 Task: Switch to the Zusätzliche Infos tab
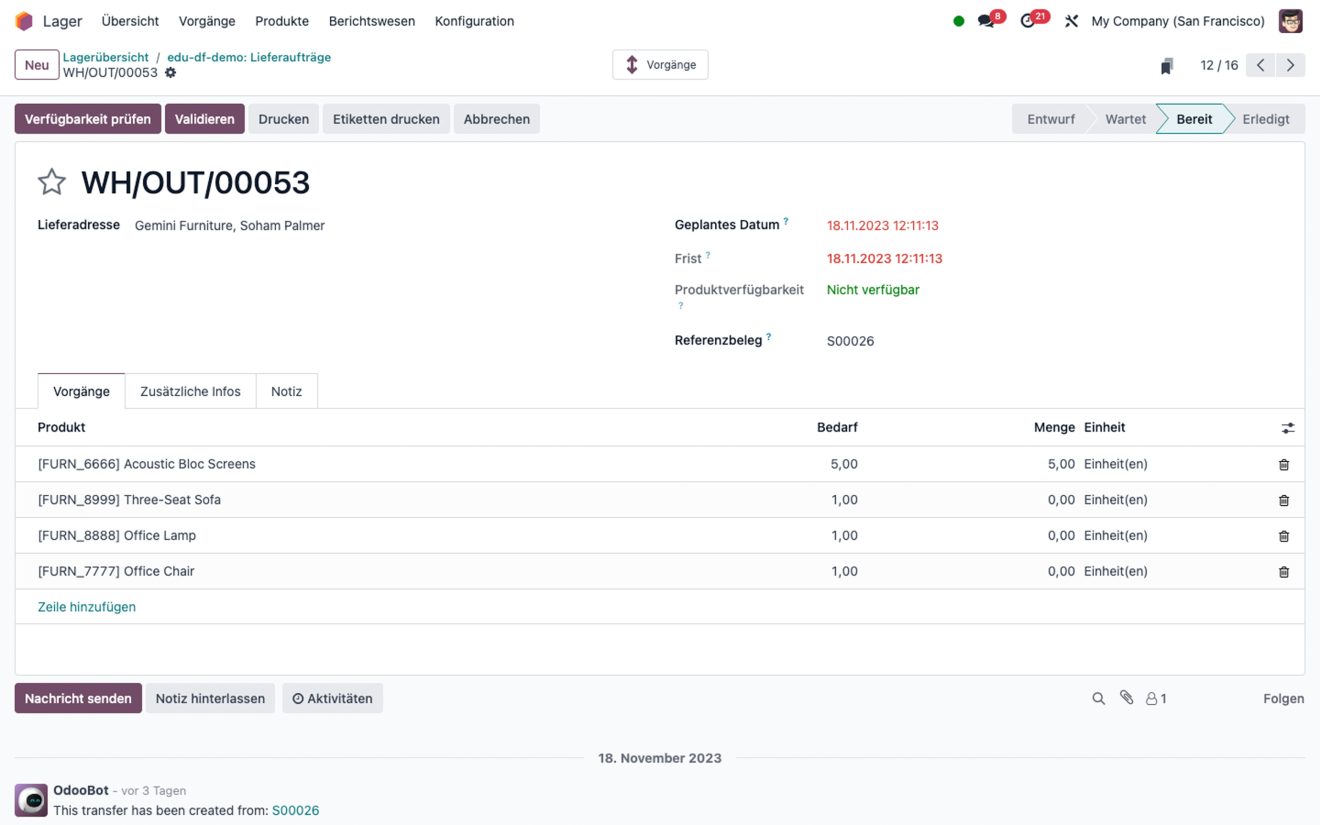190,391
